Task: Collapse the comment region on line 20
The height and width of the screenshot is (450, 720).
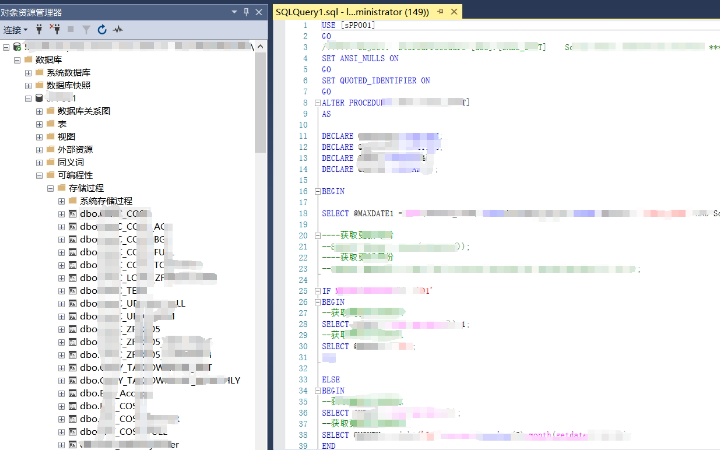Action: (317, 236)
